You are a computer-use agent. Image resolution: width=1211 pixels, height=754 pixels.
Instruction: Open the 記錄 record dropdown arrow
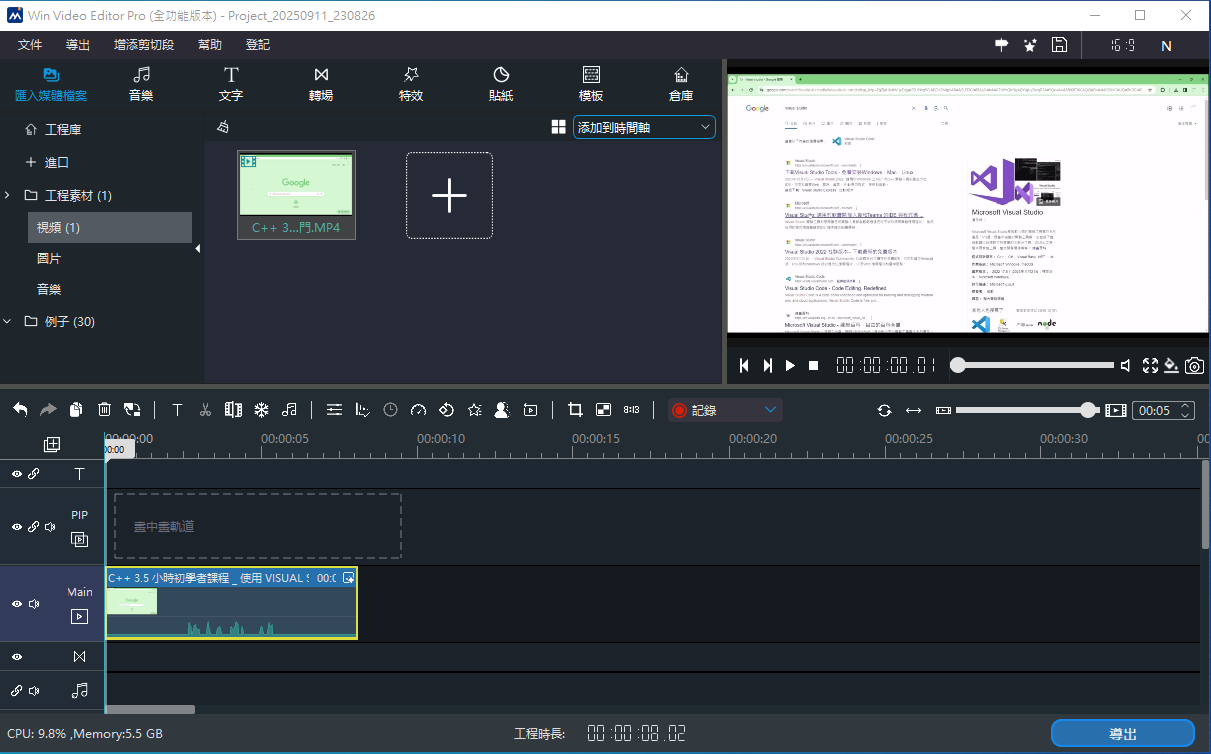click(x=770, y=409)
